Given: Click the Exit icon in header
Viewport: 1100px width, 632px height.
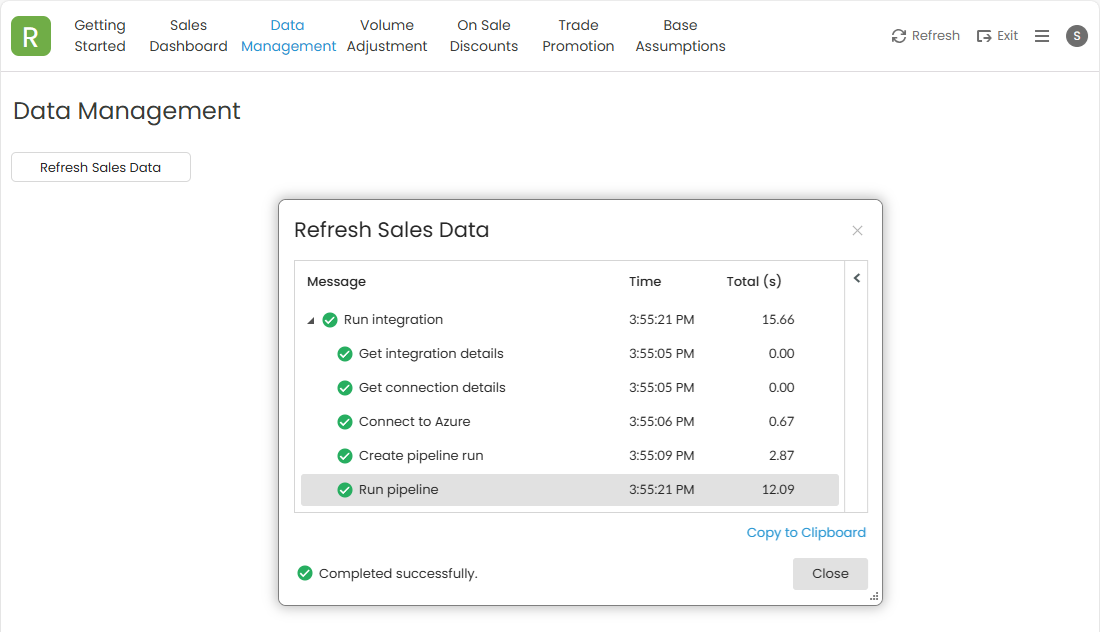Looking at the screenshot, I should 984,36.
